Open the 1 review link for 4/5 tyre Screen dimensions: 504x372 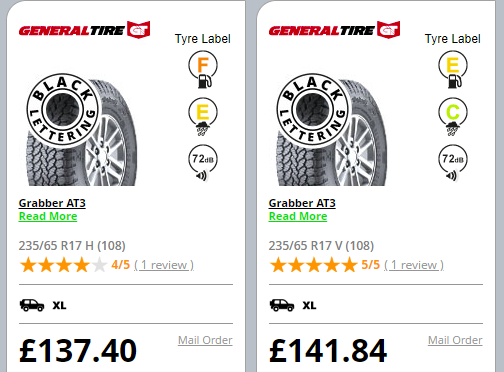[164, 265]
